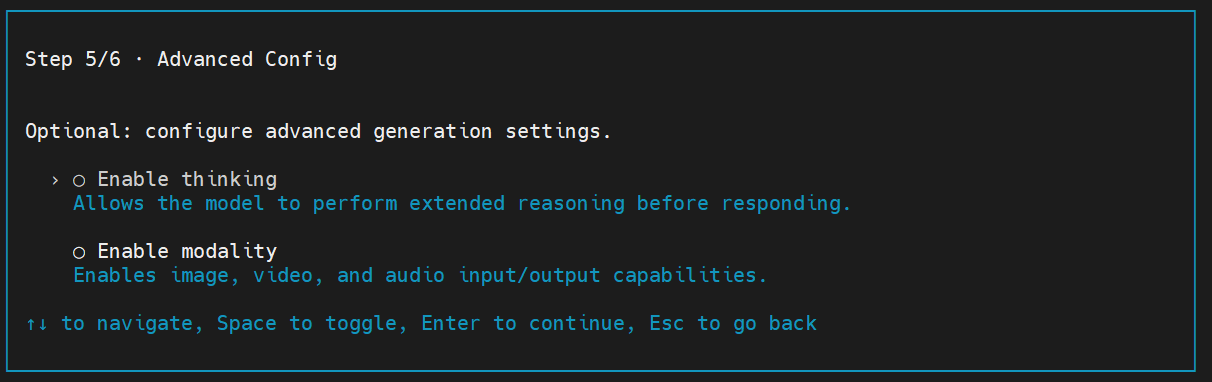
Task: Click the 'Optional: configure advanced generation settings' text
Action: [x=318, y=131]
